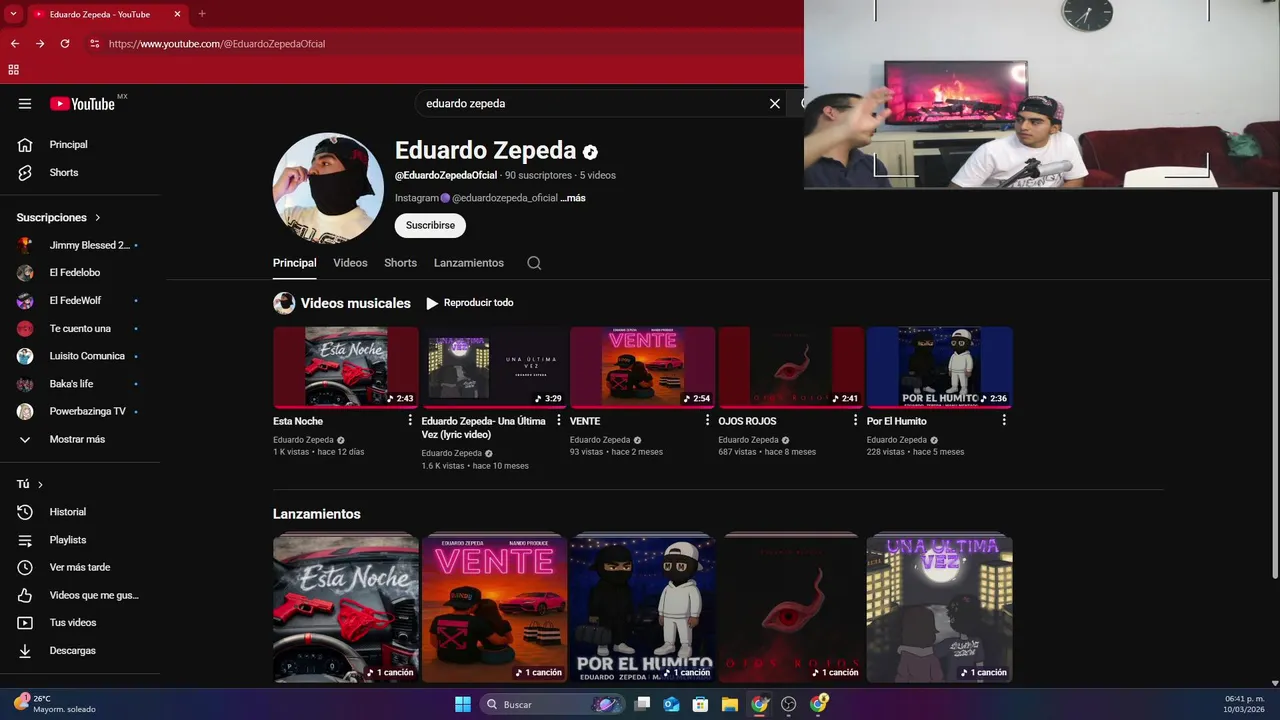Play the Esta Noche video thumbnail
The height and width of the screenshot is (720, 1280).
[x=346, y=367]
